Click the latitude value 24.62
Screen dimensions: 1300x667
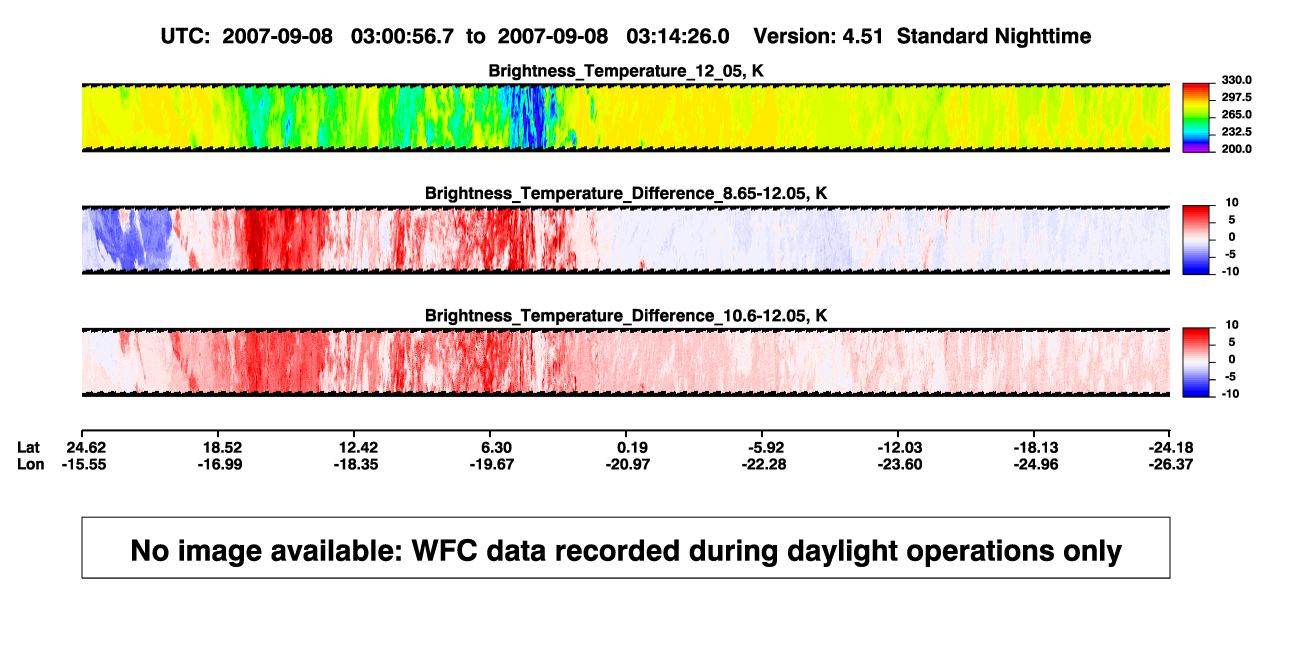[86, 447]
